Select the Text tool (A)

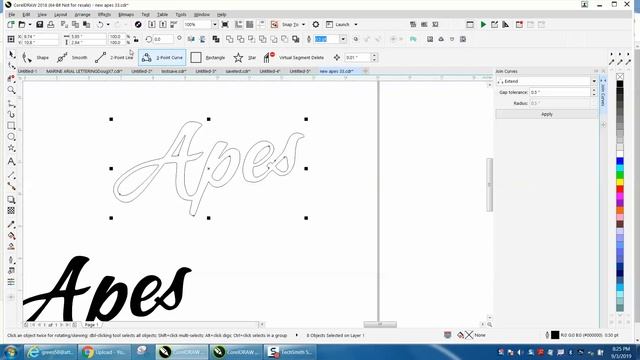tap(11, 162)
